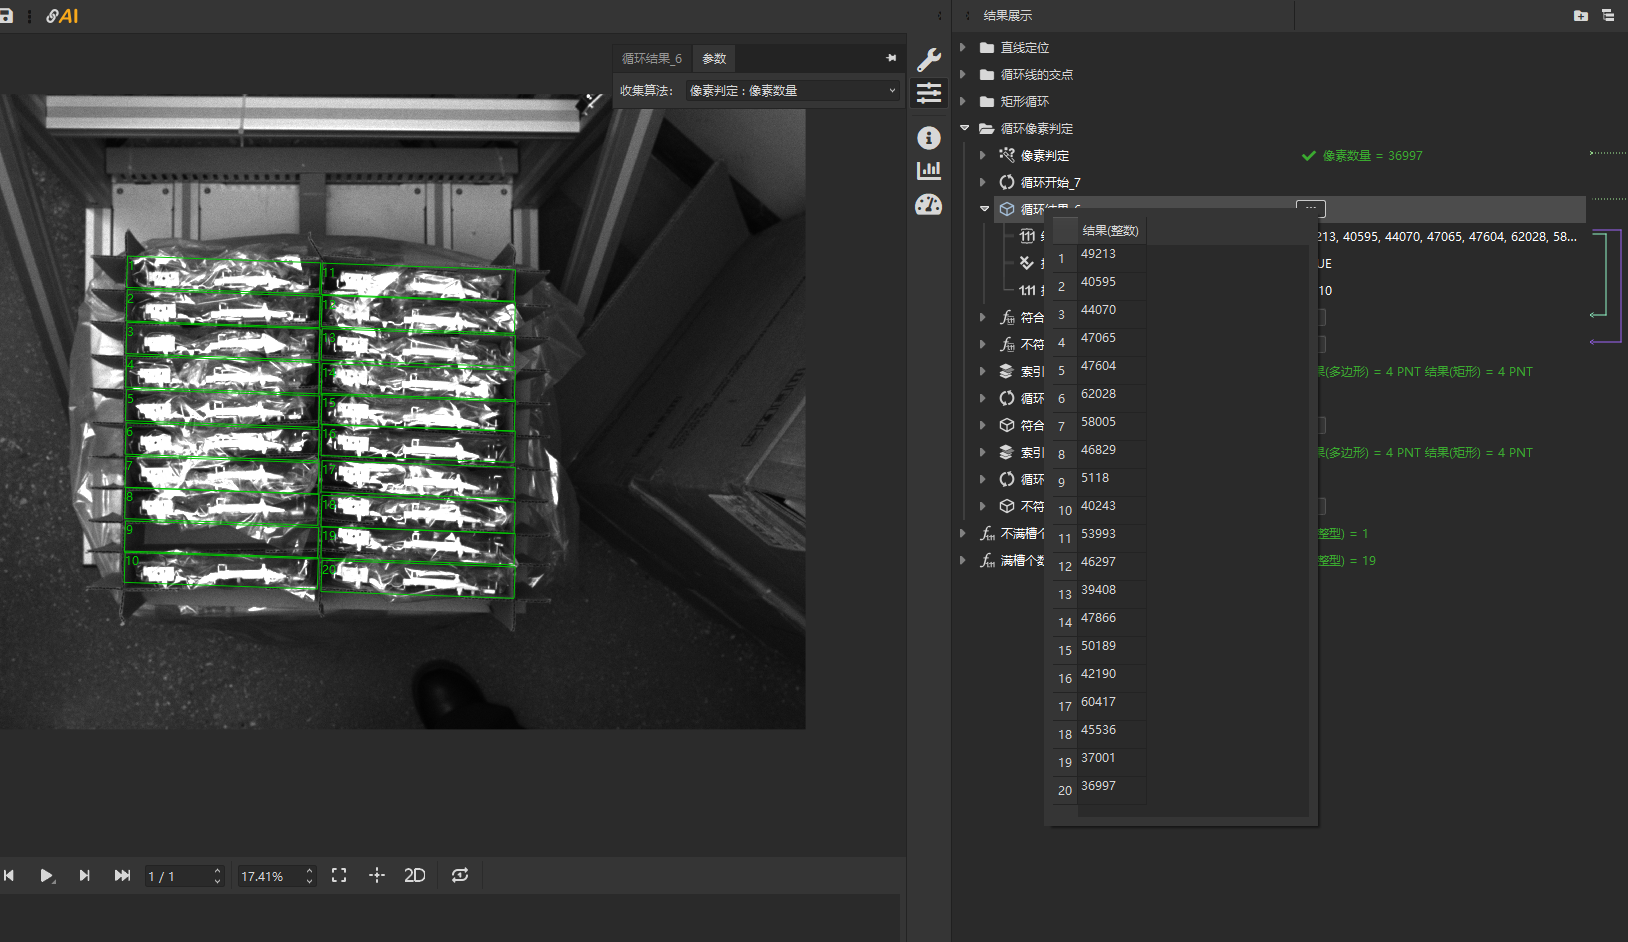Open the wrench settings tool
Image resolution: width=1628 pixels, height=942 pixels.
(x=928, y=60)
